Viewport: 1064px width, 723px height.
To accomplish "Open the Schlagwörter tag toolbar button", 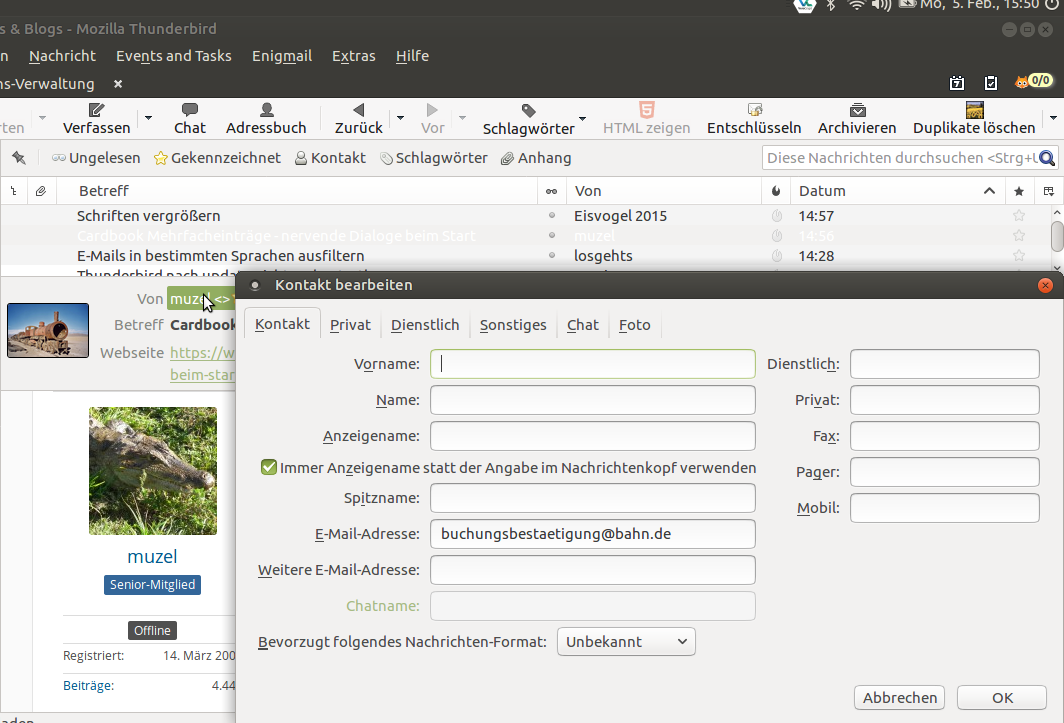I will [528, 111].
